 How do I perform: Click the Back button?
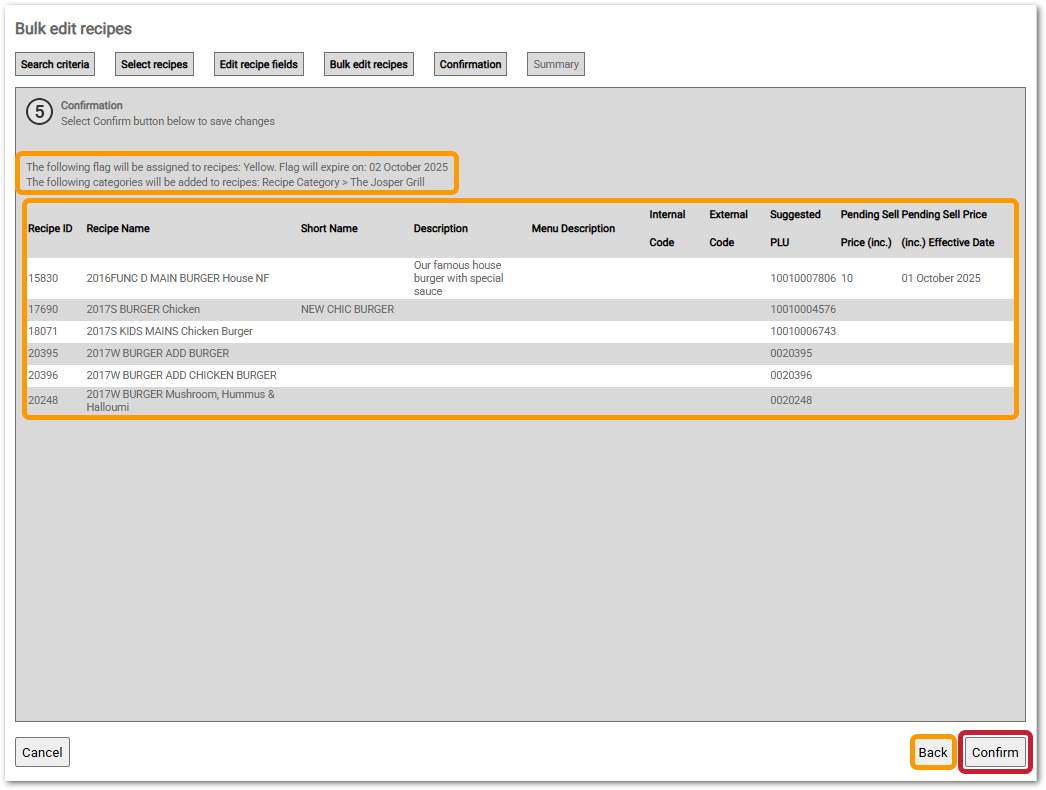(x=932, y=752)
